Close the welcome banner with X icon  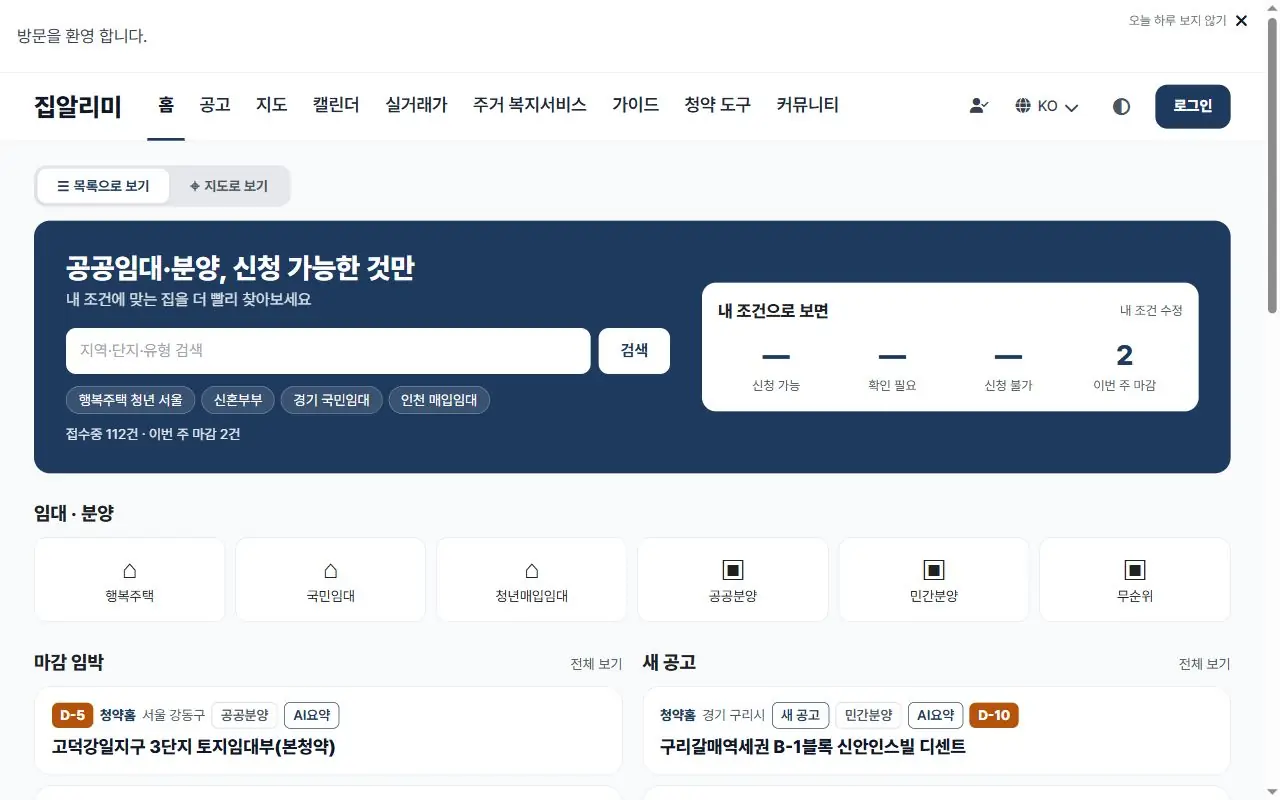coord(1241,21)
